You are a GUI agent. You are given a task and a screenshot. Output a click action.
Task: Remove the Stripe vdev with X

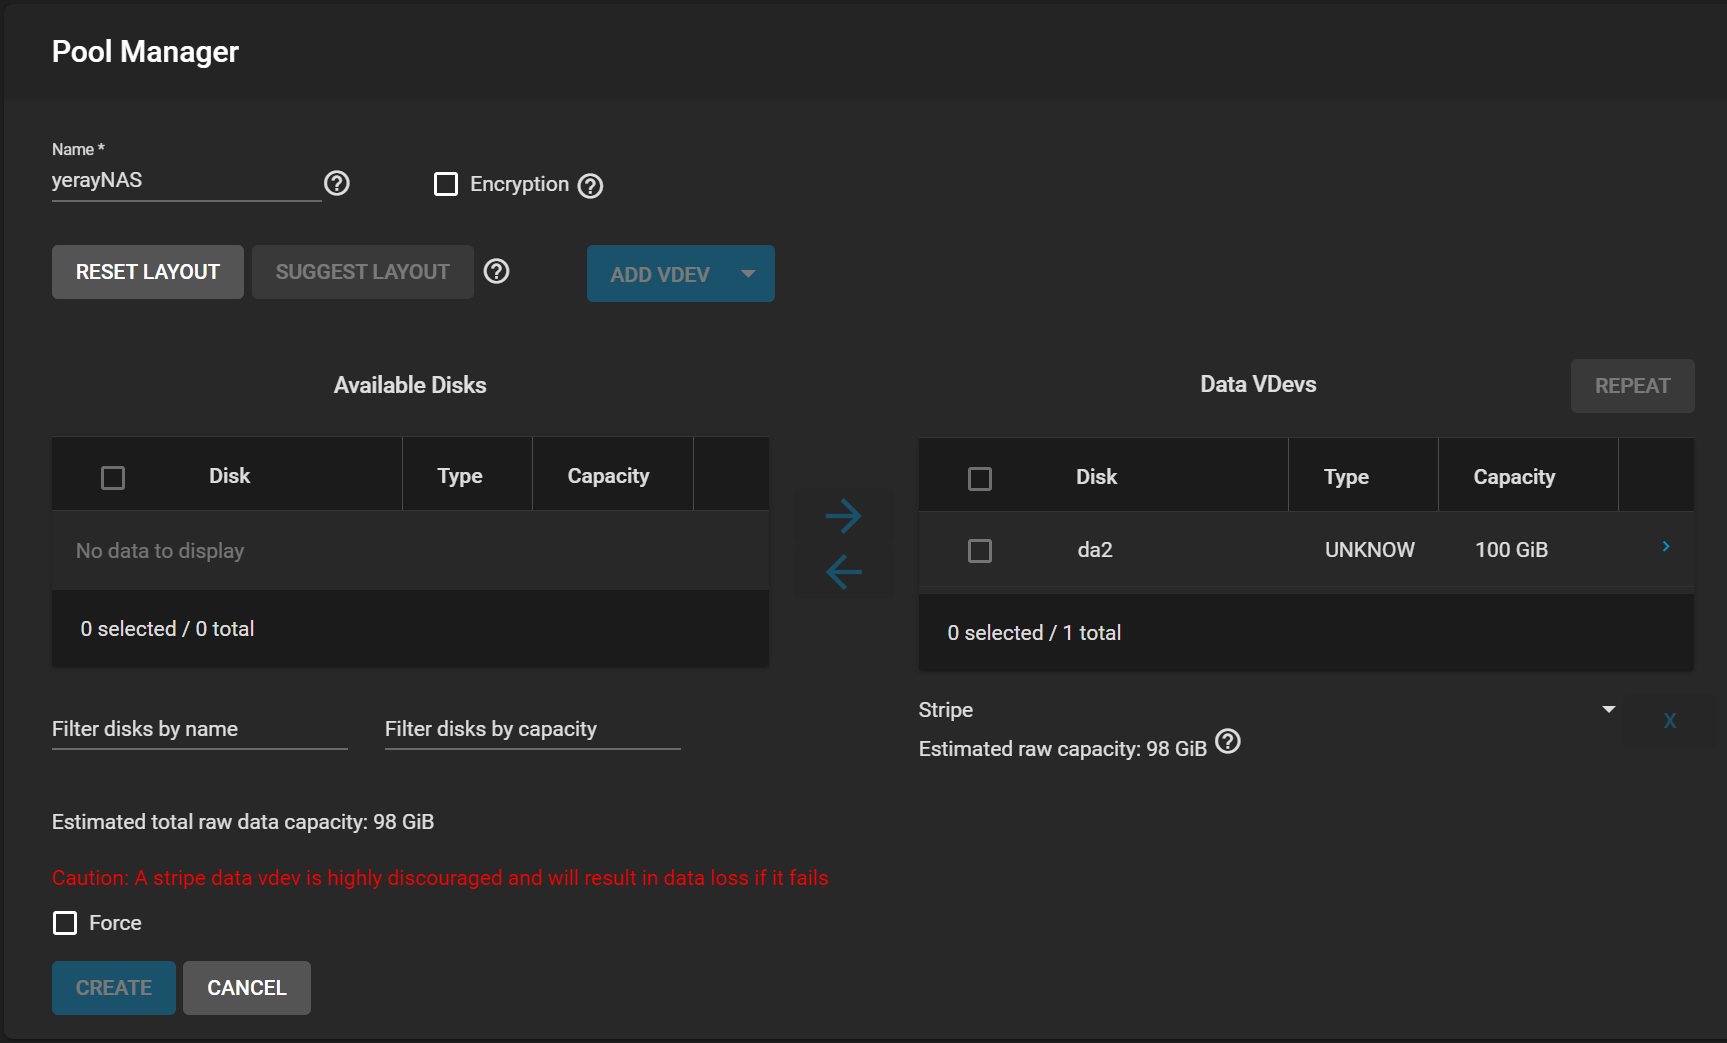point(1670,721)
